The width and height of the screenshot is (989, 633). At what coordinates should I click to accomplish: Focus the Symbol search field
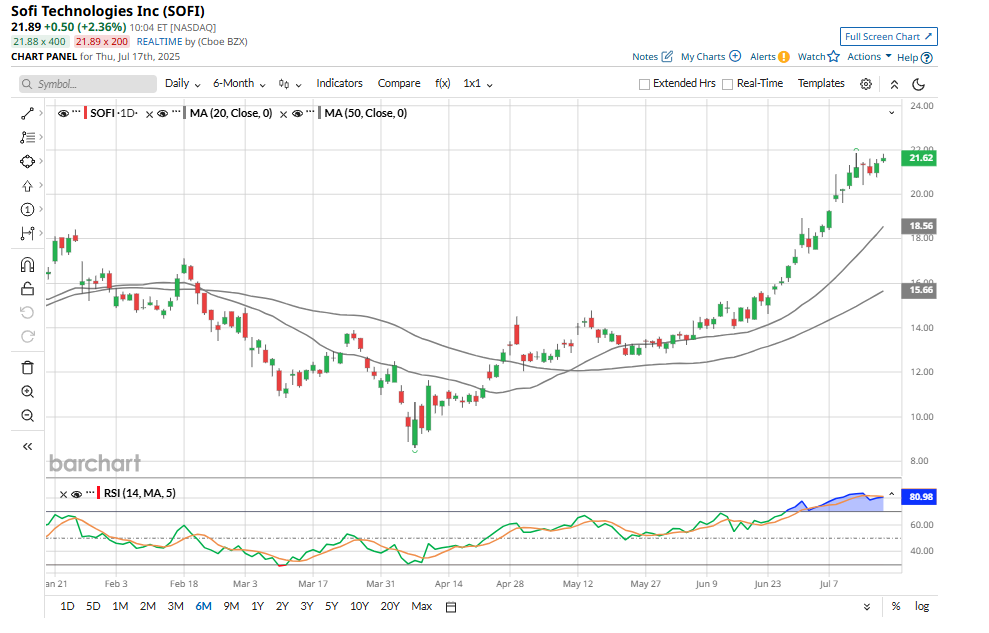pos(87,84)
